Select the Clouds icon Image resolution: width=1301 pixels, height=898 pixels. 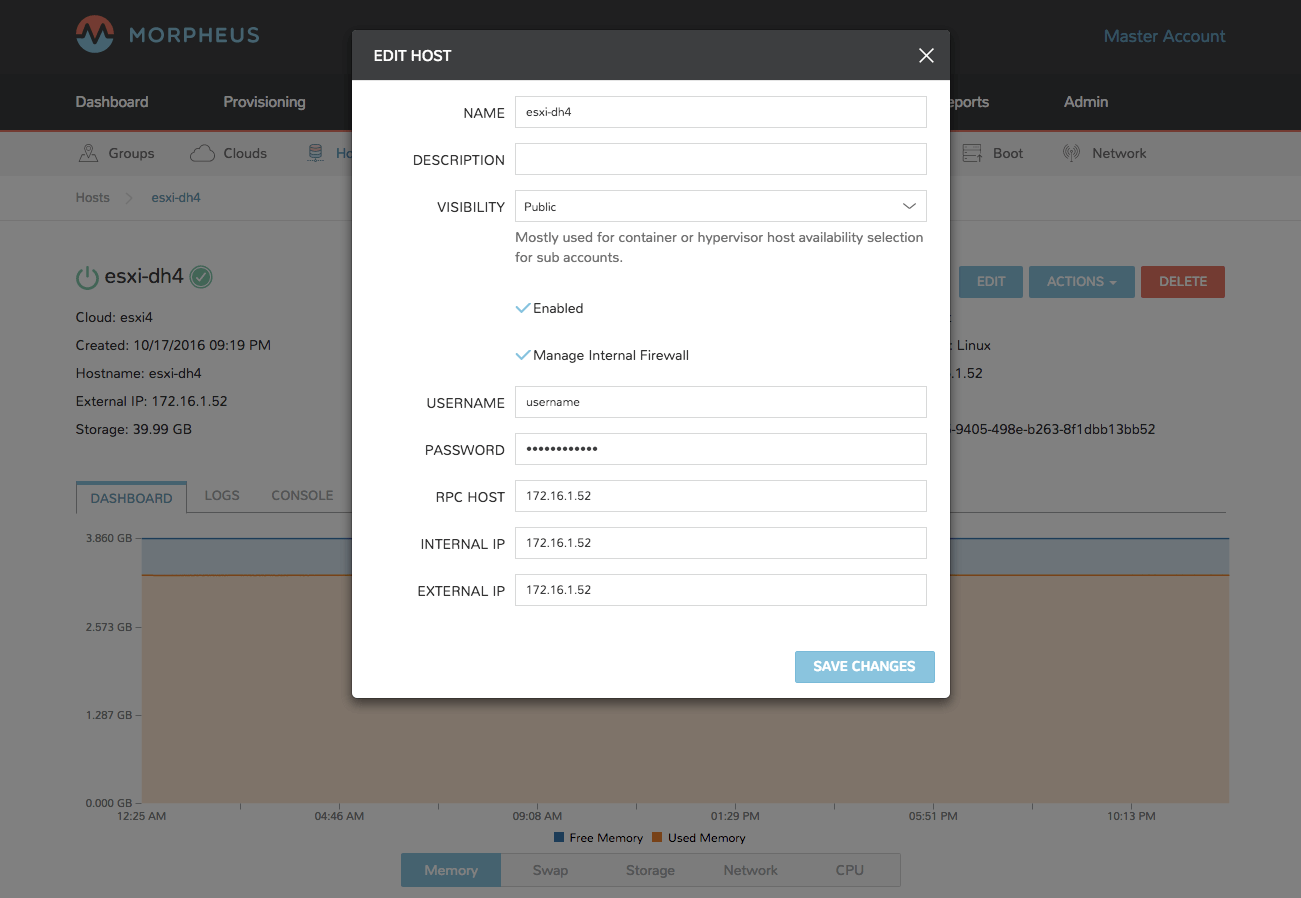[x=201, y=153]
